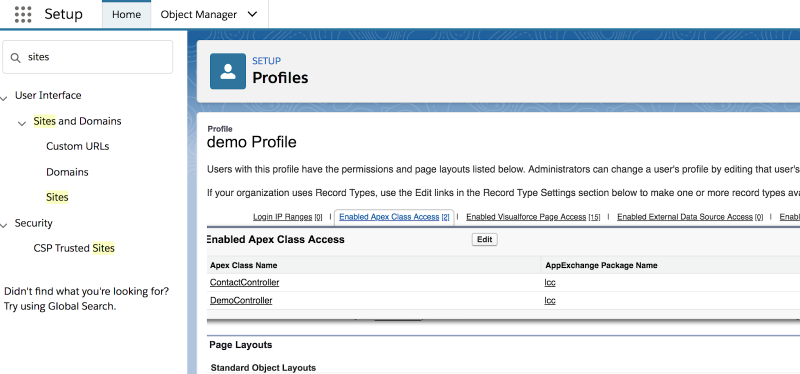Click the Page Layouts section heading
The height and width of the screenshot is (374, 800).
[241, 345]
